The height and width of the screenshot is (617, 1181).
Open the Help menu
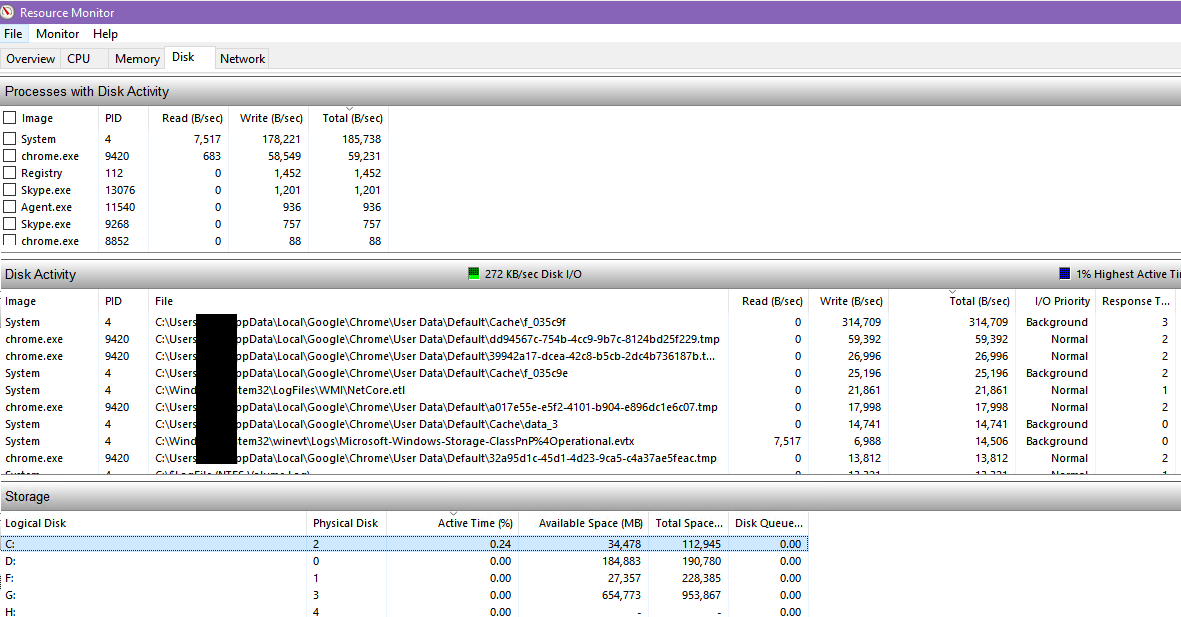105,34
